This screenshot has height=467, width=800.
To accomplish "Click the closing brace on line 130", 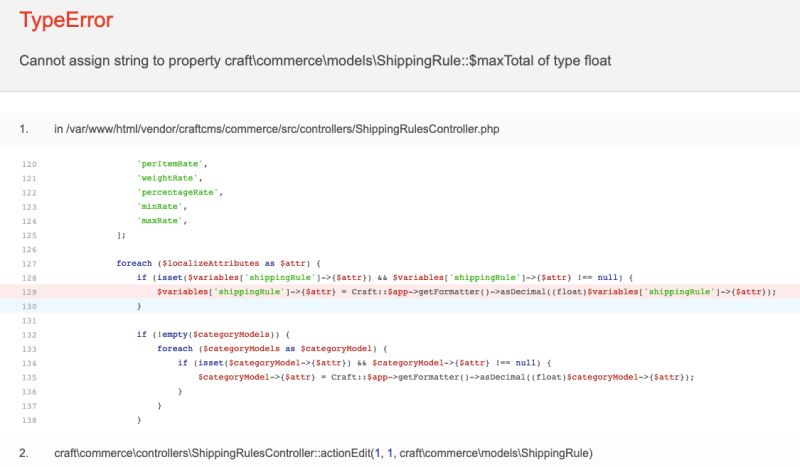I will coord(139,306).
